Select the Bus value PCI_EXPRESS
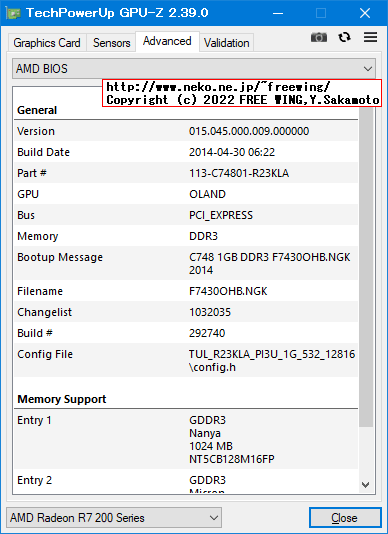Image resolution: width=388 pixels, height=534 pixels. (221, 215)
